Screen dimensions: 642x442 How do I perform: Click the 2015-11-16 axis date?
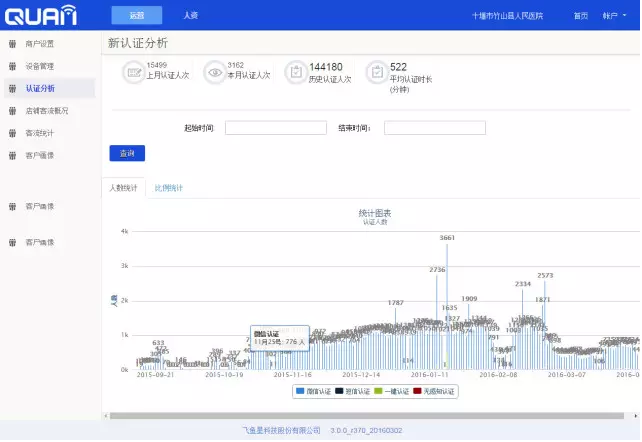292,375
